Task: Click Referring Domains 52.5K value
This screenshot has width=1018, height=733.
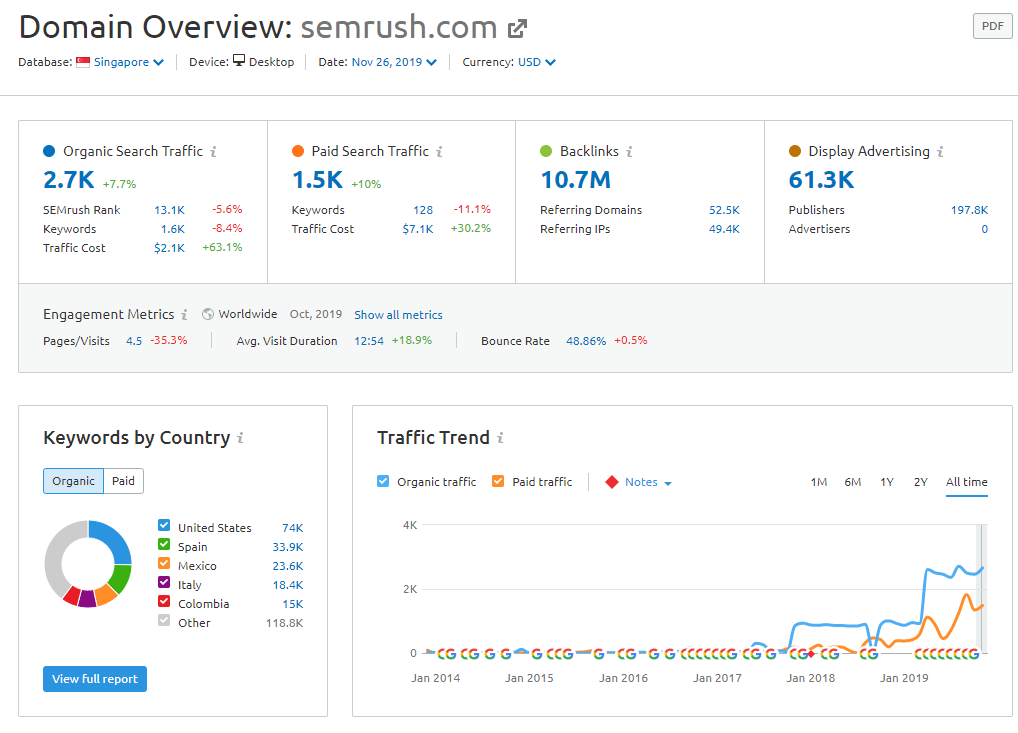Action: 724,210
